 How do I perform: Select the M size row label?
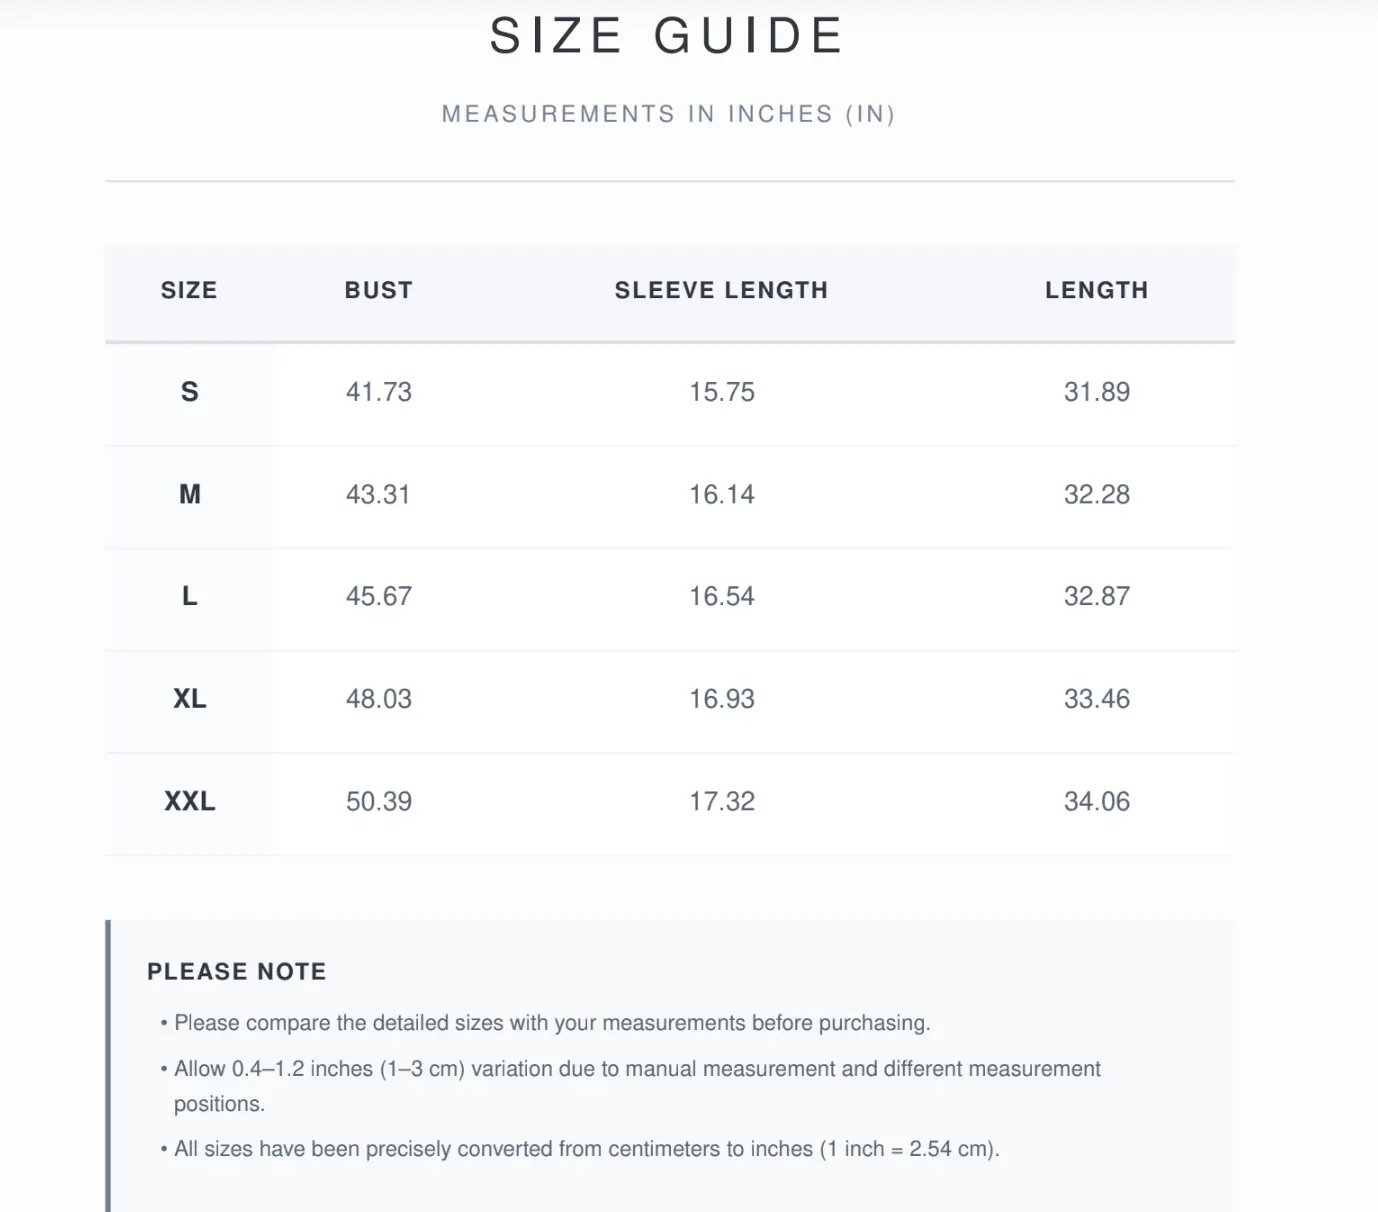189,494
